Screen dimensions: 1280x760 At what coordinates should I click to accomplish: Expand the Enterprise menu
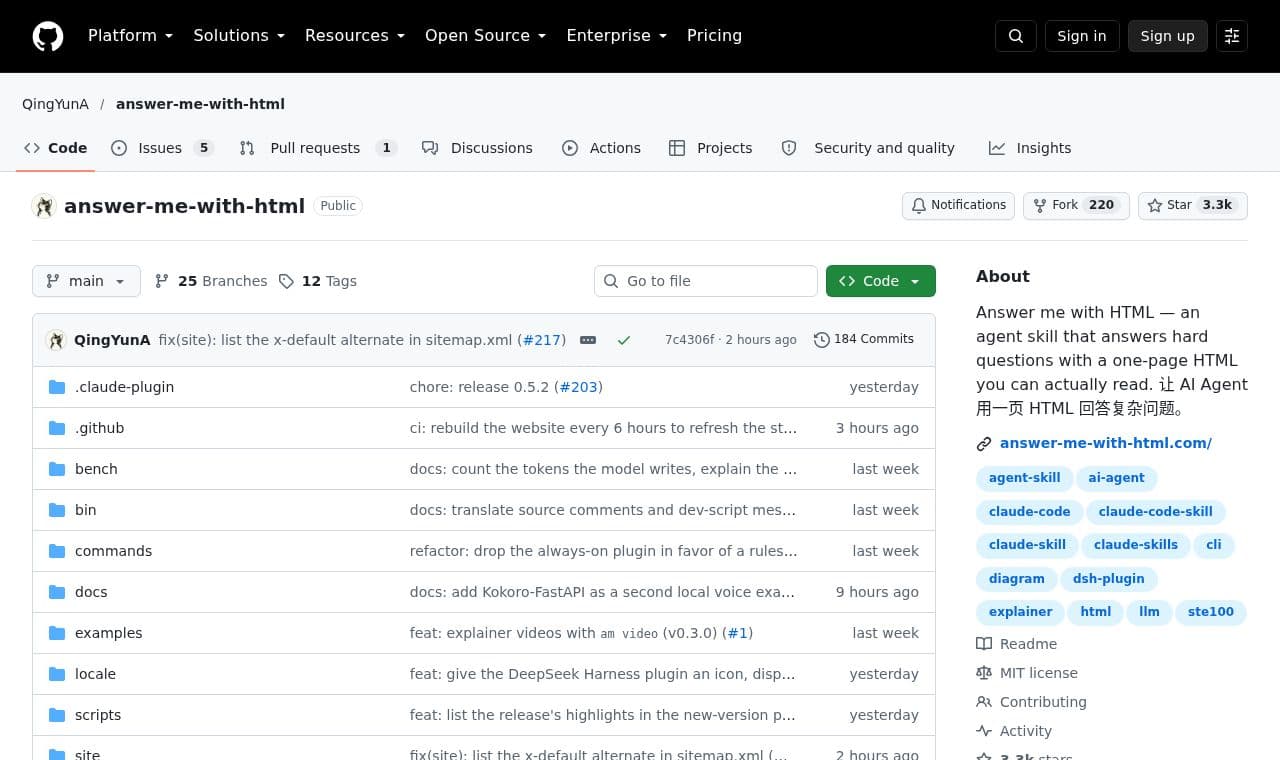coord(616,36)
